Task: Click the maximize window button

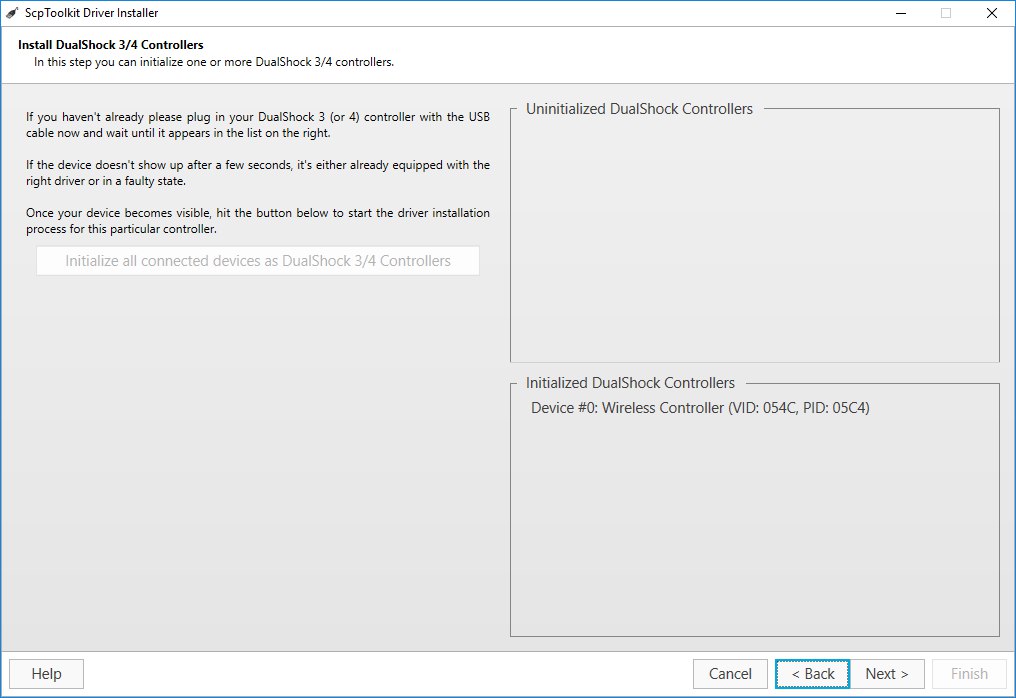Action: pos(945,13)
